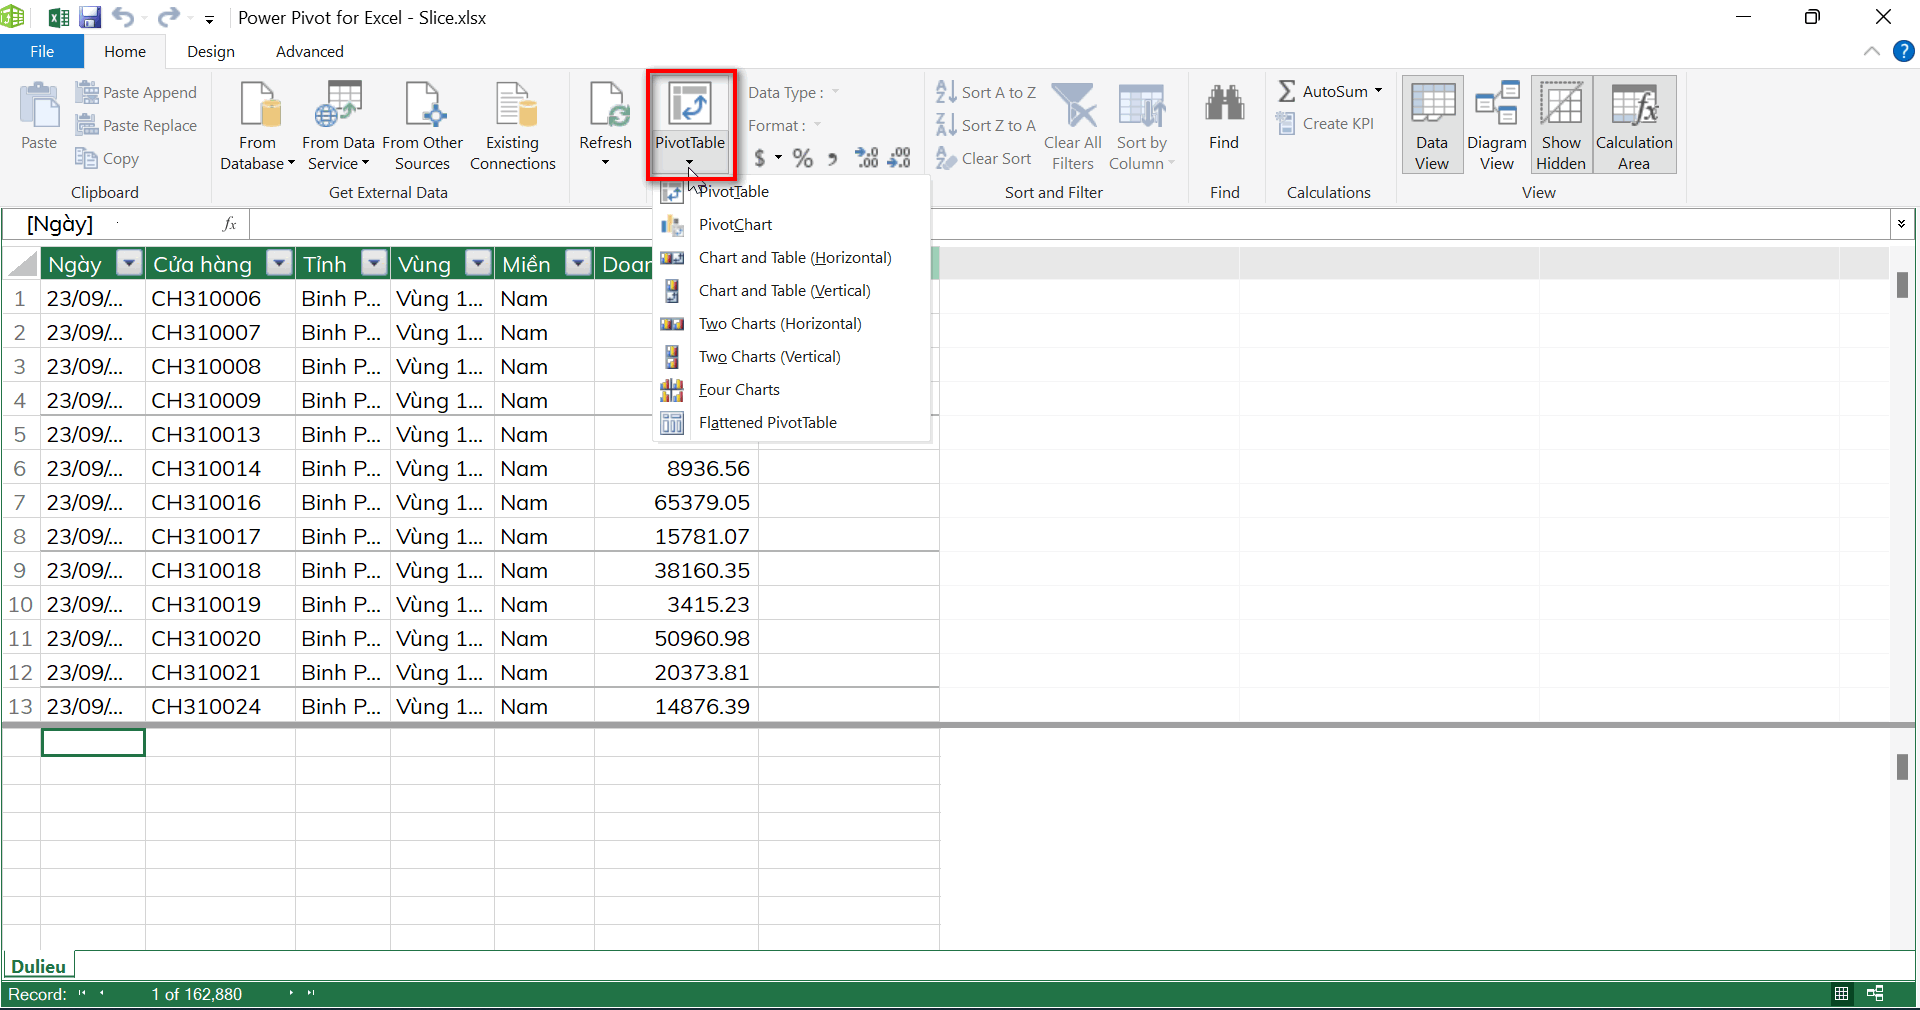
Task: Click the Save icon in title bar
Action: (x=90, y=17)
